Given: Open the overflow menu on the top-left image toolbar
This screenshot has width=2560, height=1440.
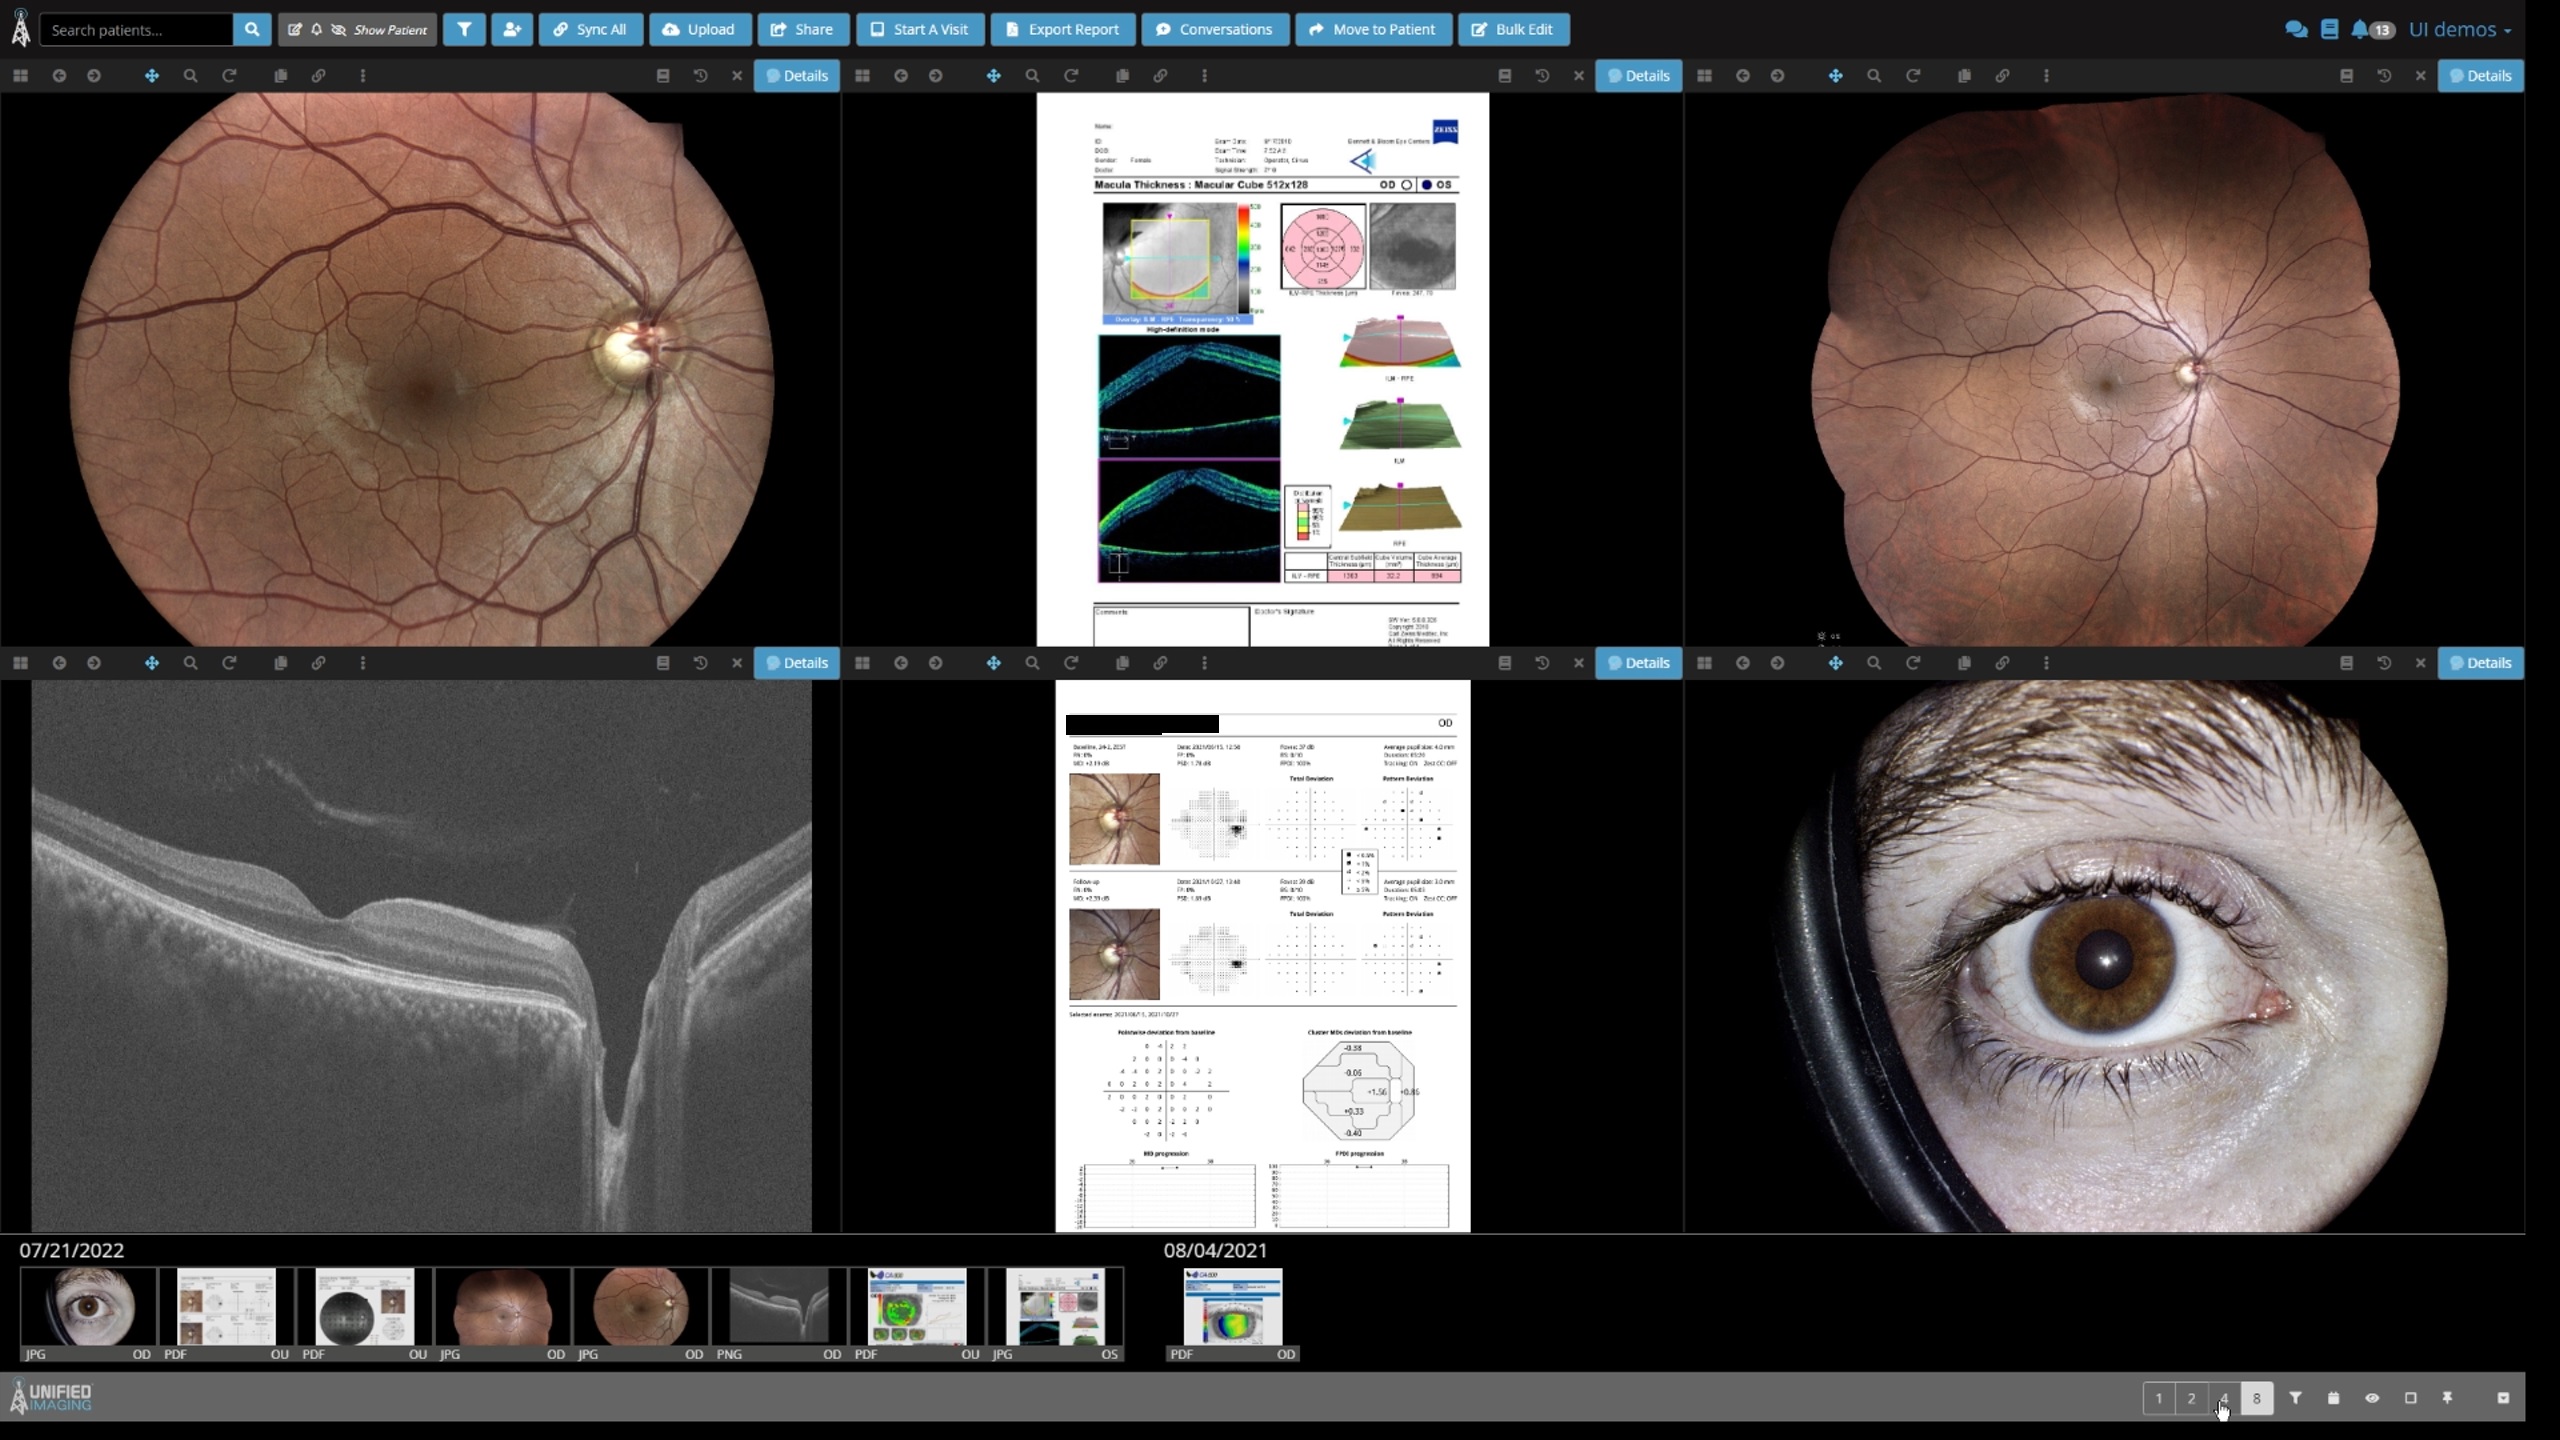Looking at the screenshot, I should click(362, 75).
